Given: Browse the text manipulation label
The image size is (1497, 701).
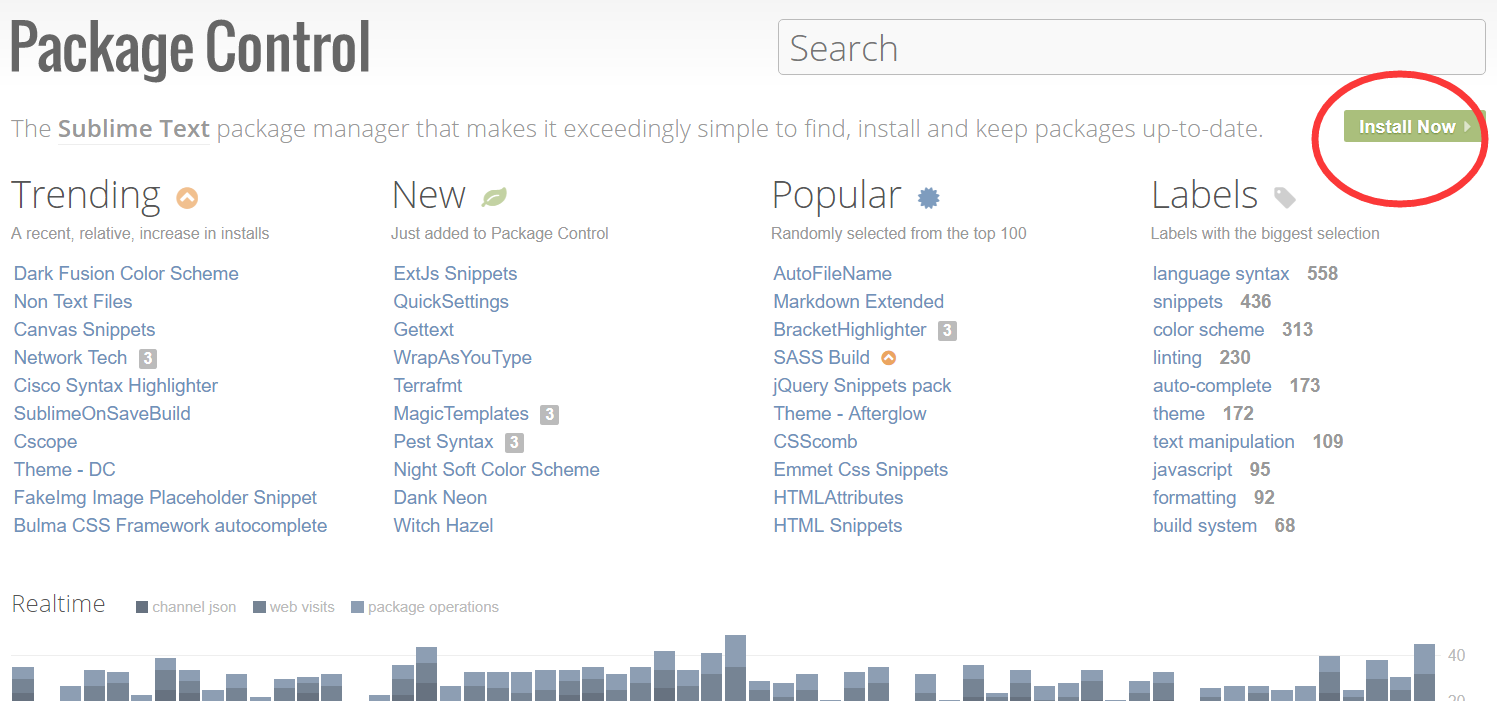Looking at the screenshot, I should point(1224,442).
